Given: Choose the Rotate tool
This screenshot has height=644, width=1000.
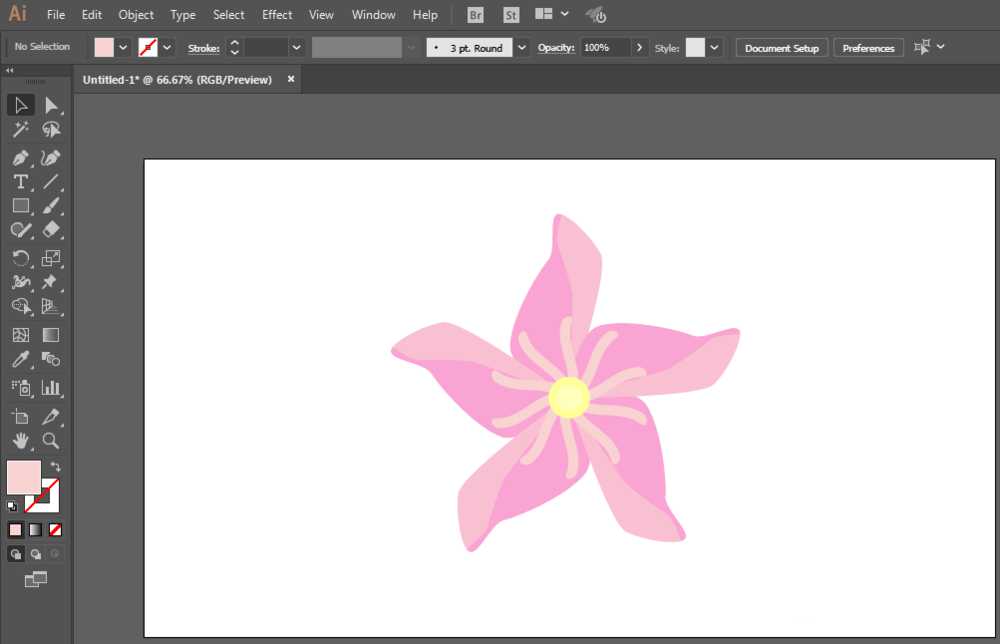Looking at the screenshot, I should tap(20, 258).
